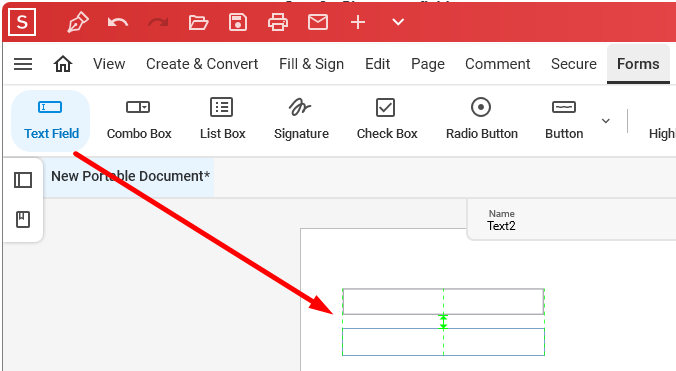Print the document using the printer icon
The height and width of the screenshot is (371, 676).
tap(278, 22)
